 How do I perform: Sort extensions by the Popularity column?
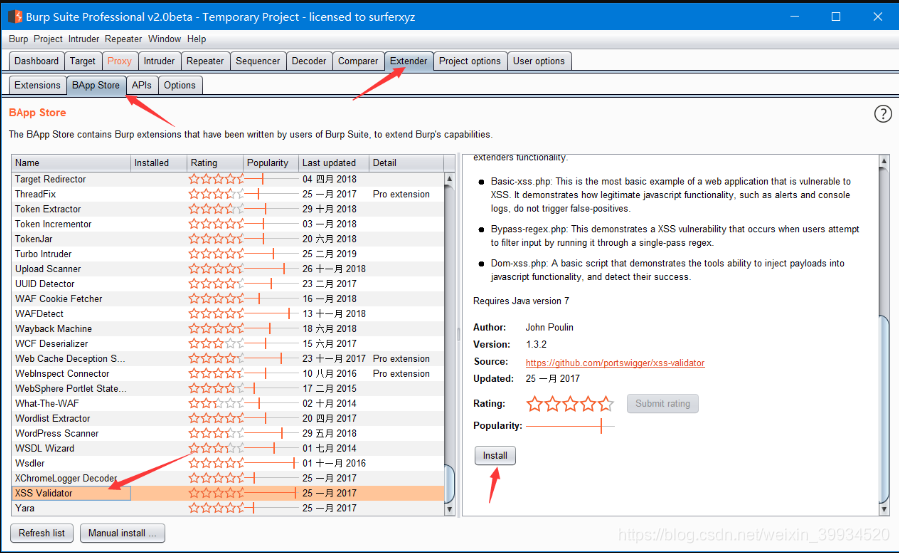tap(271, 163)
